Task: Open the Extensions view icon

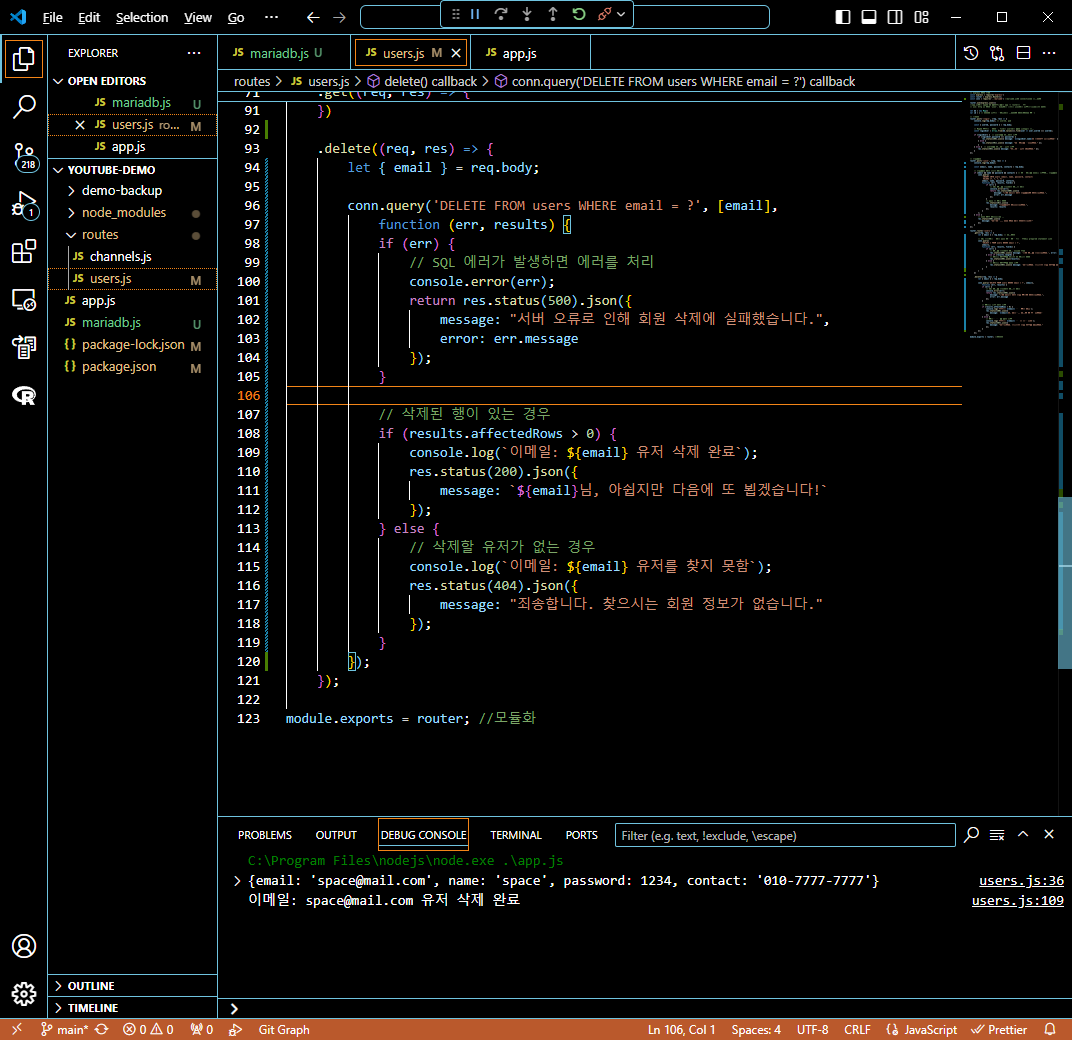Action: [24, 252]
